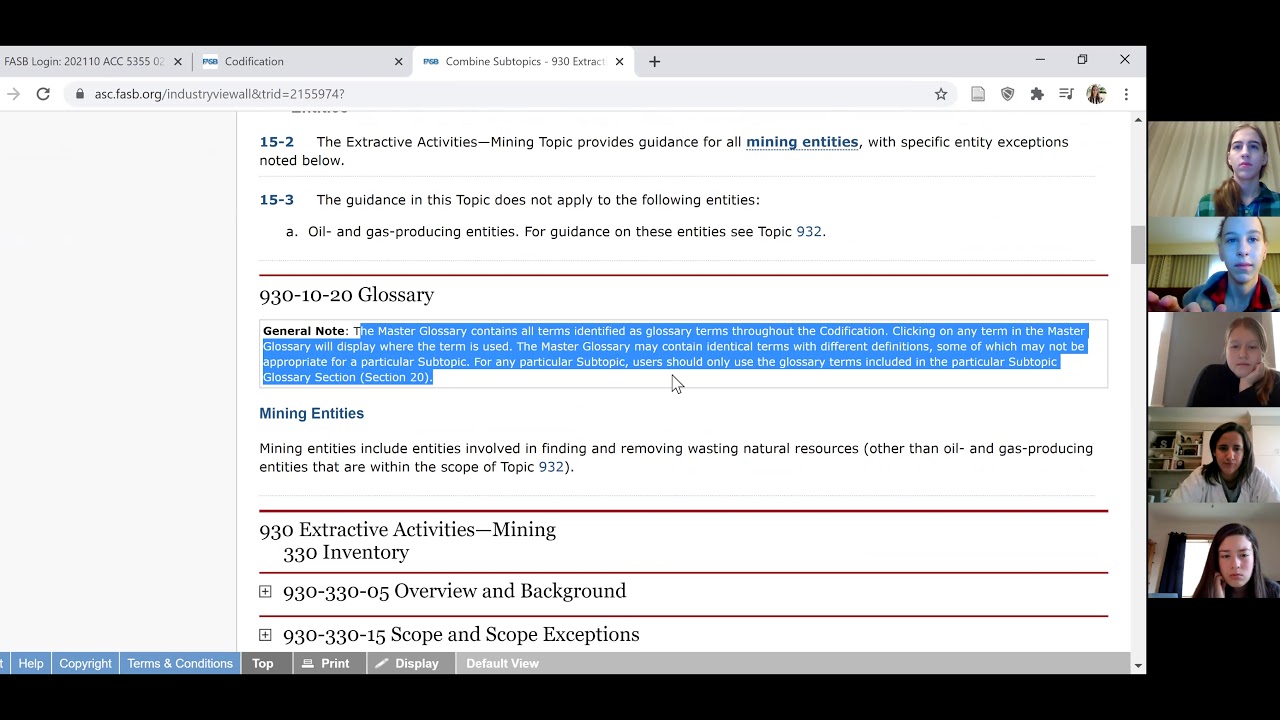Open the Extensions puzzle piece icon
Viewport: 1280px width, 720px height.
point(1037,94)
